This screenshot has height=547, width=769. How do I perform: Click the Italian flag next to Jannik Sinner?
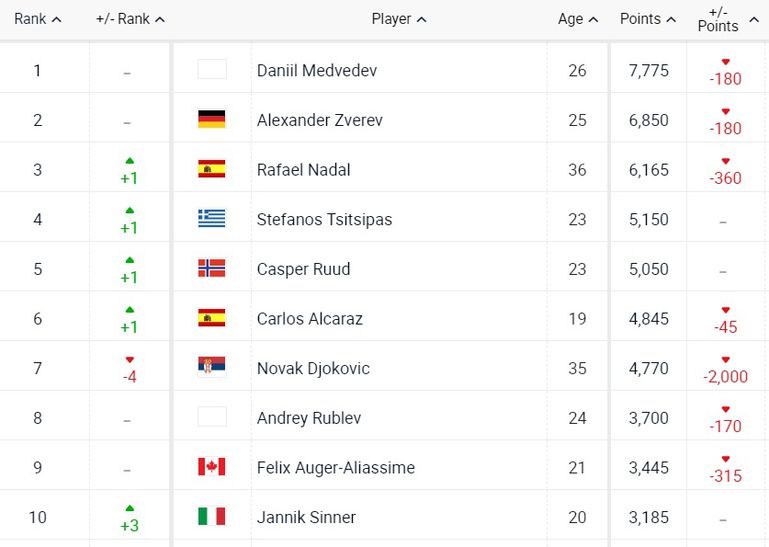click(x=211, y=517)
